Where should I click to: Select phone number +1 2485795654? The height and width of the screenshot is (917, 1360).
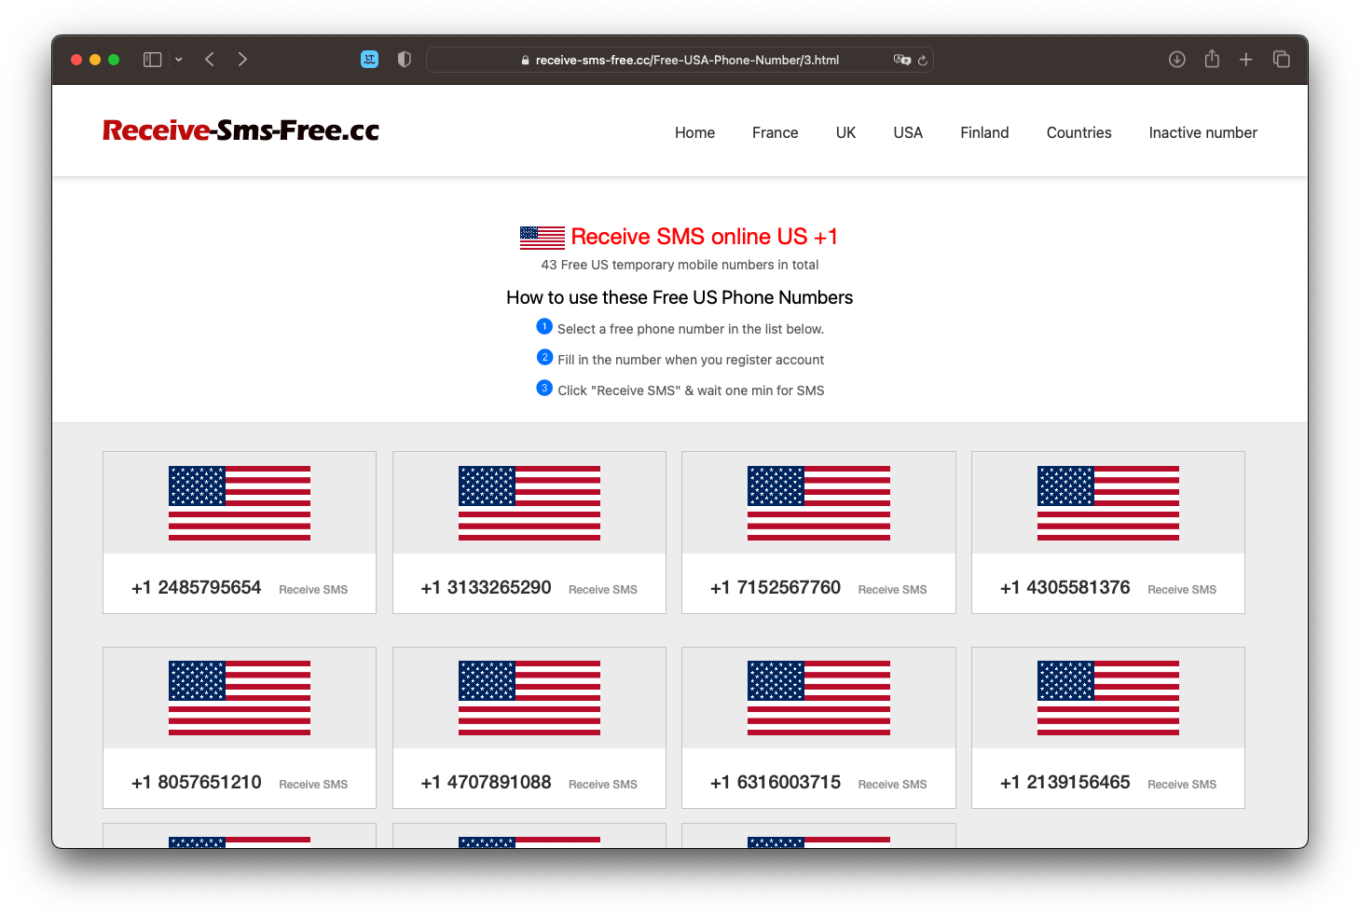pyautogui.click(x=196, y=588)
